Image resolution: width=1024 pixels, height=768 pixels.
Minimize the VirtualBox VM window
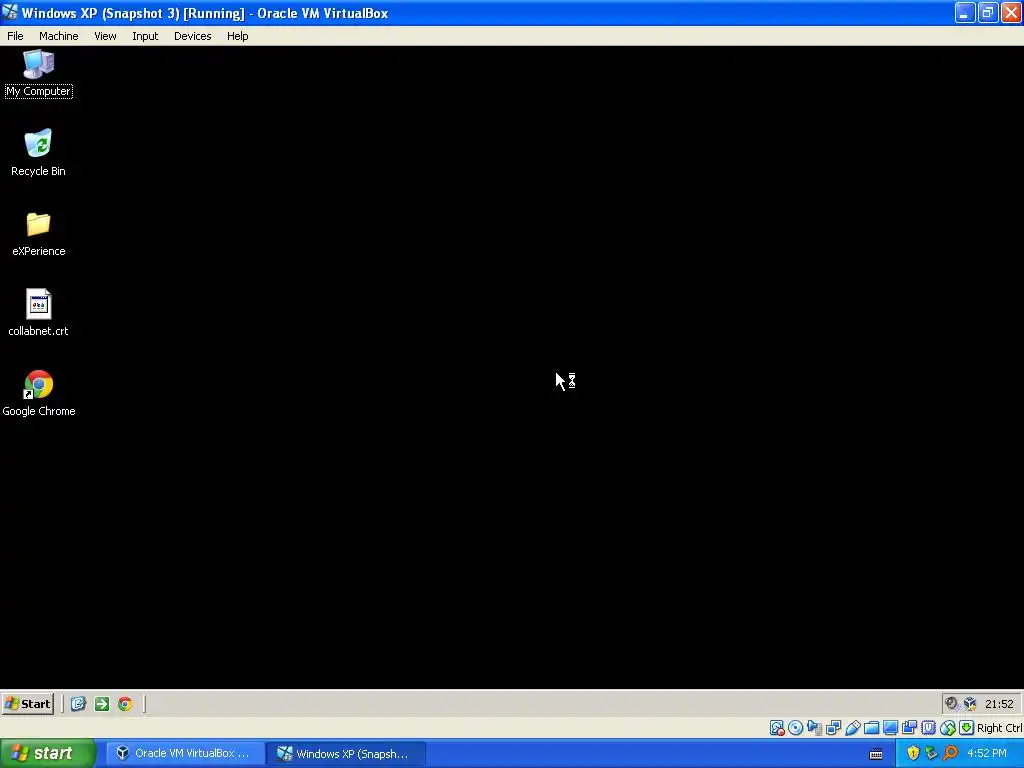(965, 12)
